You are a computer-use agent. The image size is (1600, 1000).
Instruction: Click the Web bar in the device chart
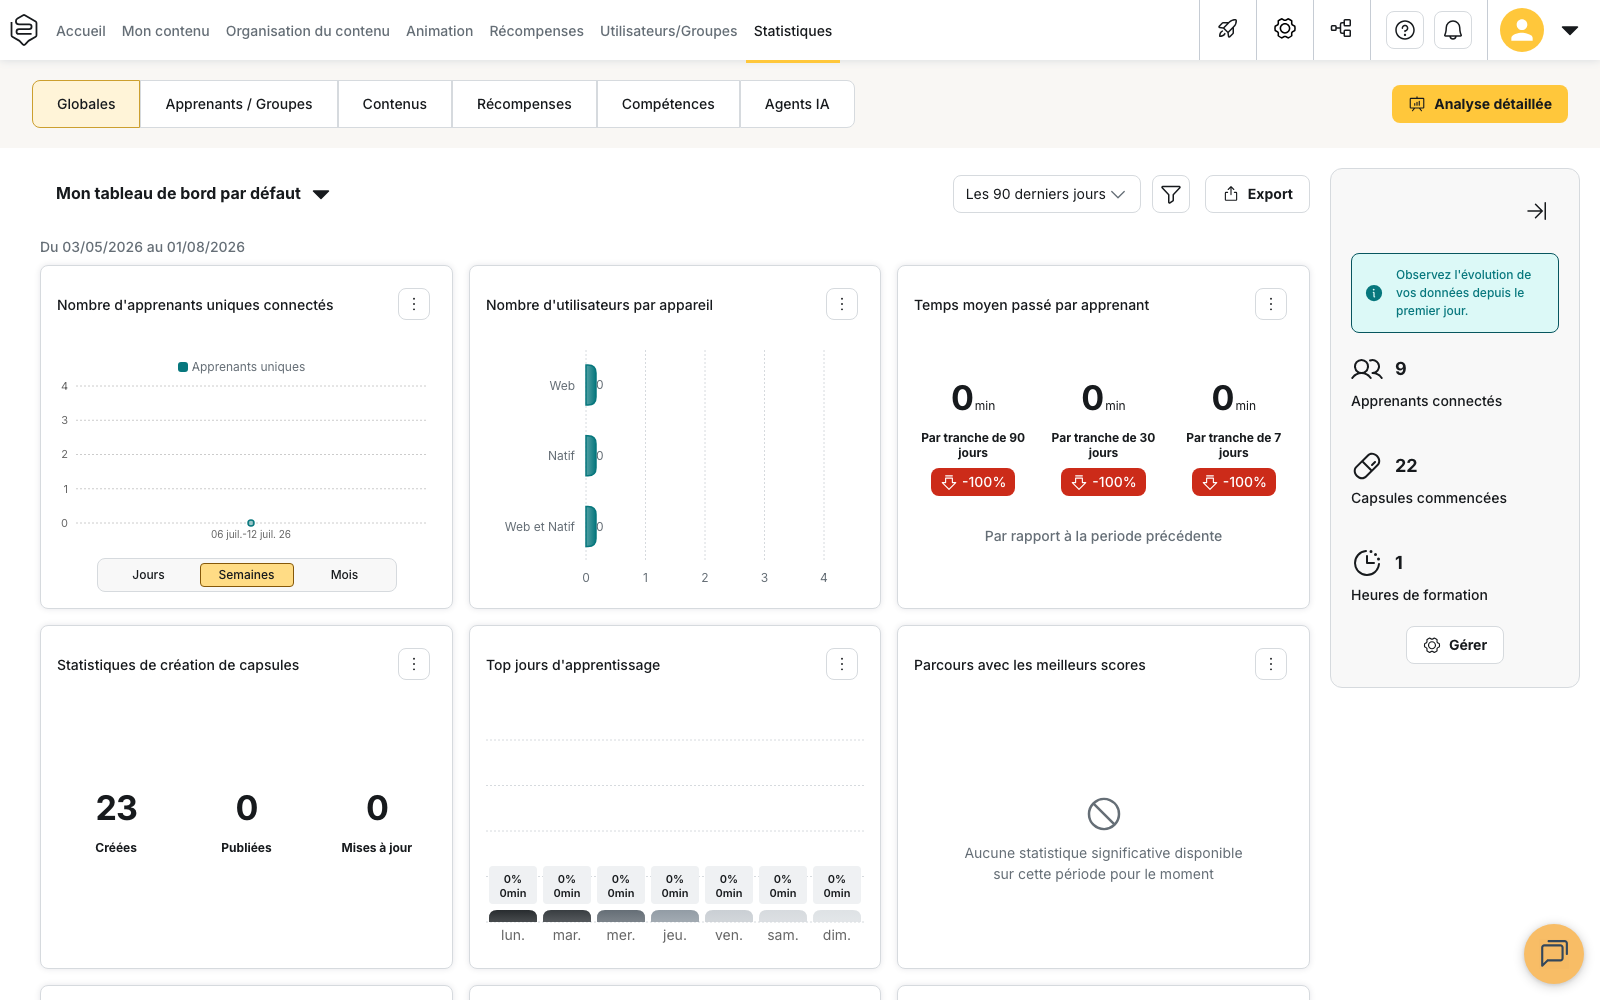[591, 385]
